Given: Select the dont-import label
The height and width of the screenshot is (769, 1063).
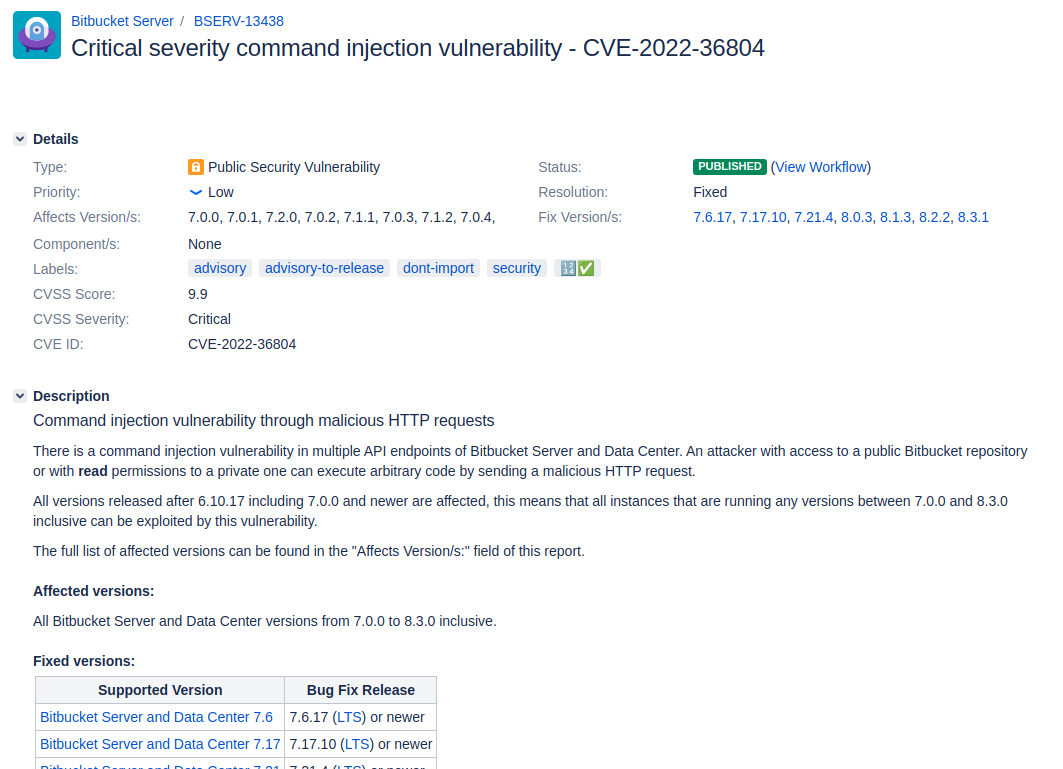Looking at the screenshot, I should (x=438, y=268).
